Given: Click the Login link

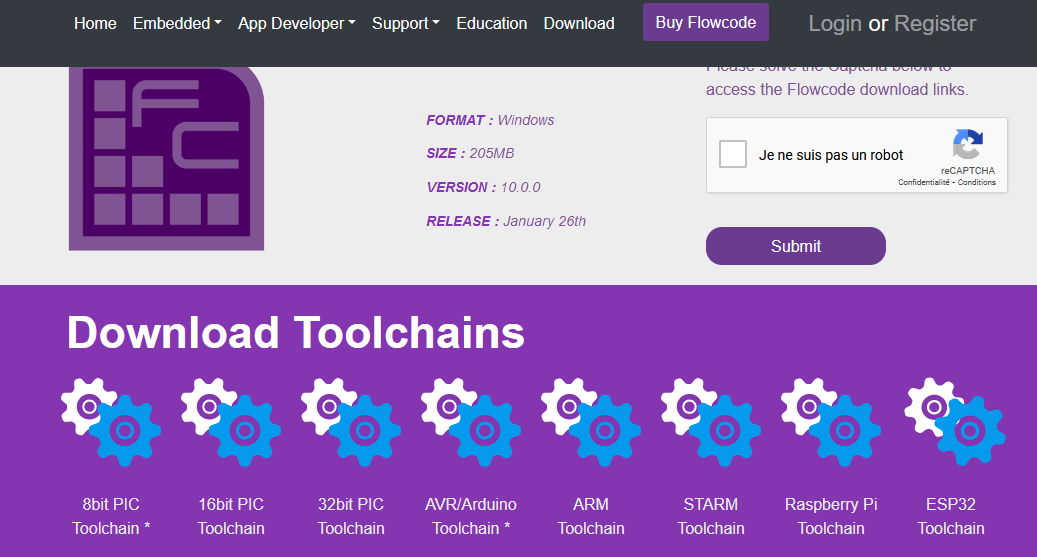Looking at the screenshot, I should (x=835, y=24).
